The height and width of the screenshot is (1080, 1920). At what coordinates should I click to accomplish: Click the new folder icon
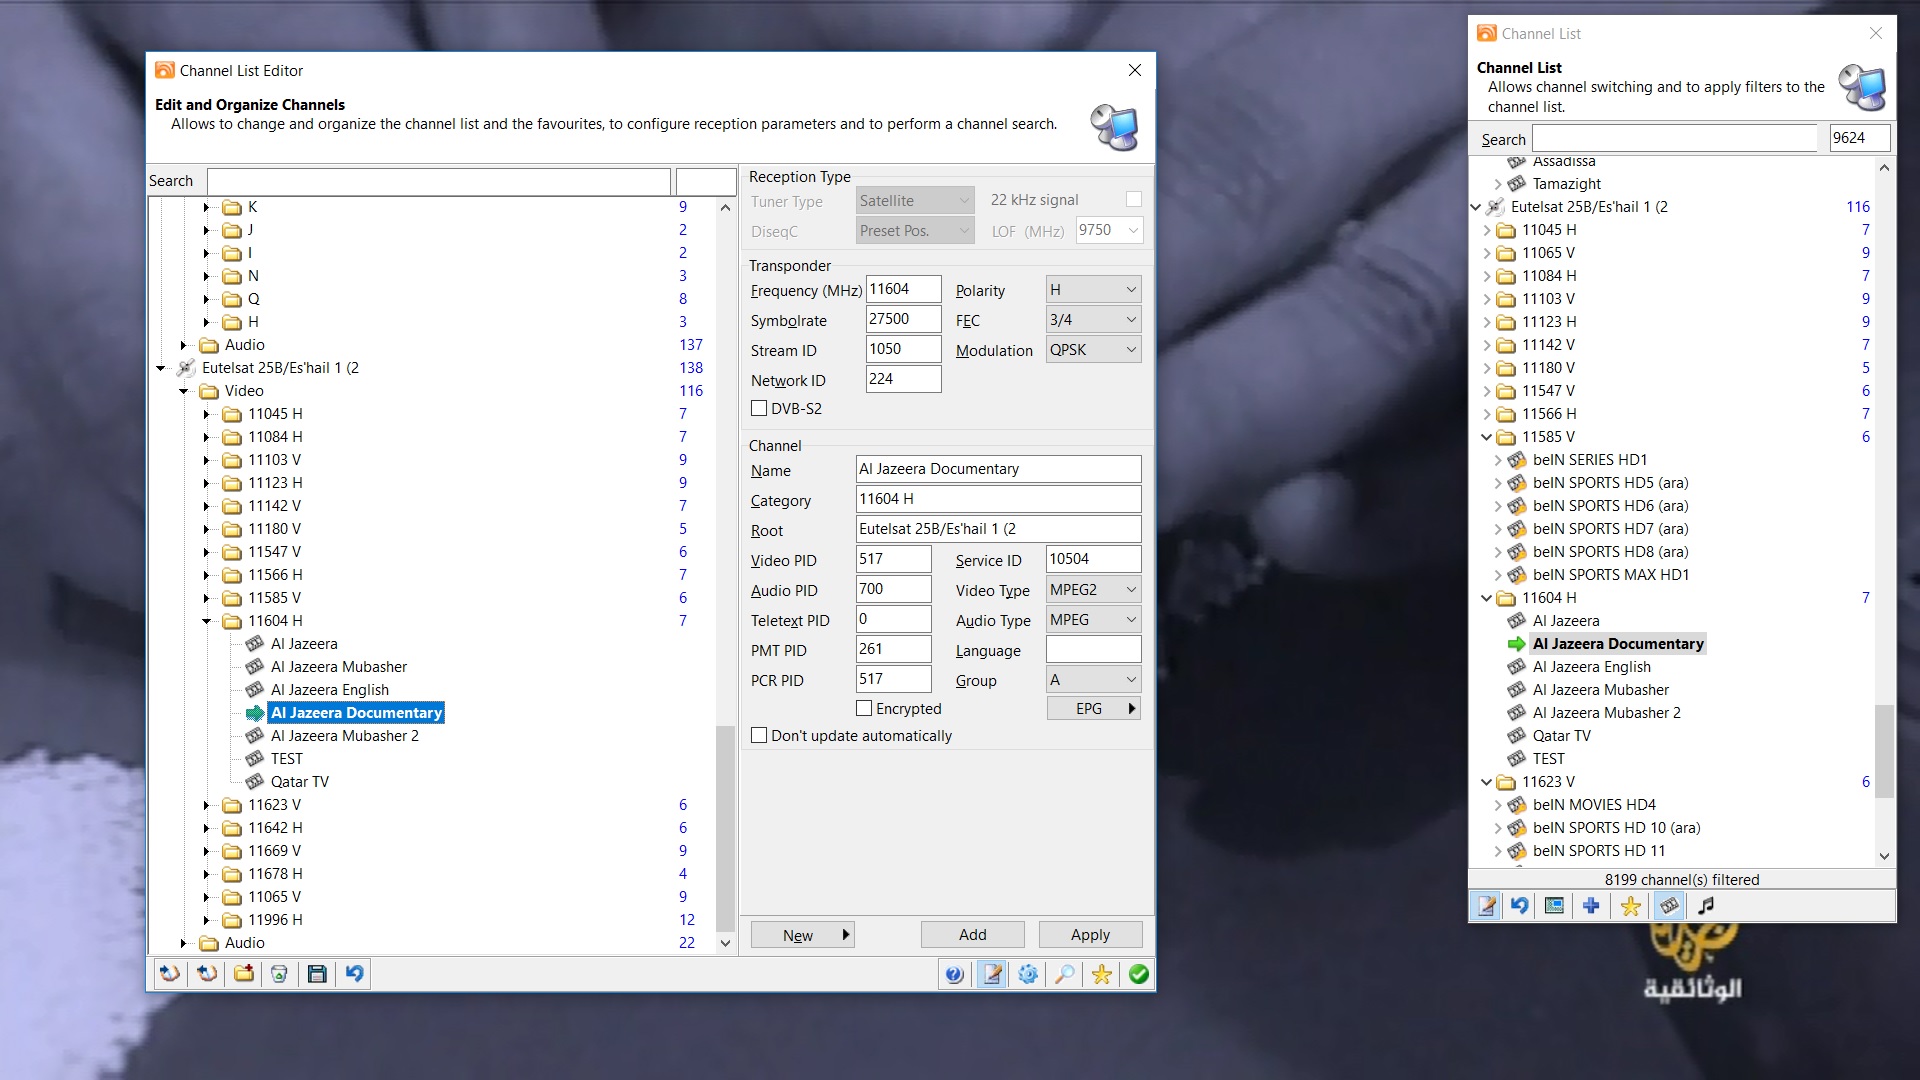[x=244, y=974]
